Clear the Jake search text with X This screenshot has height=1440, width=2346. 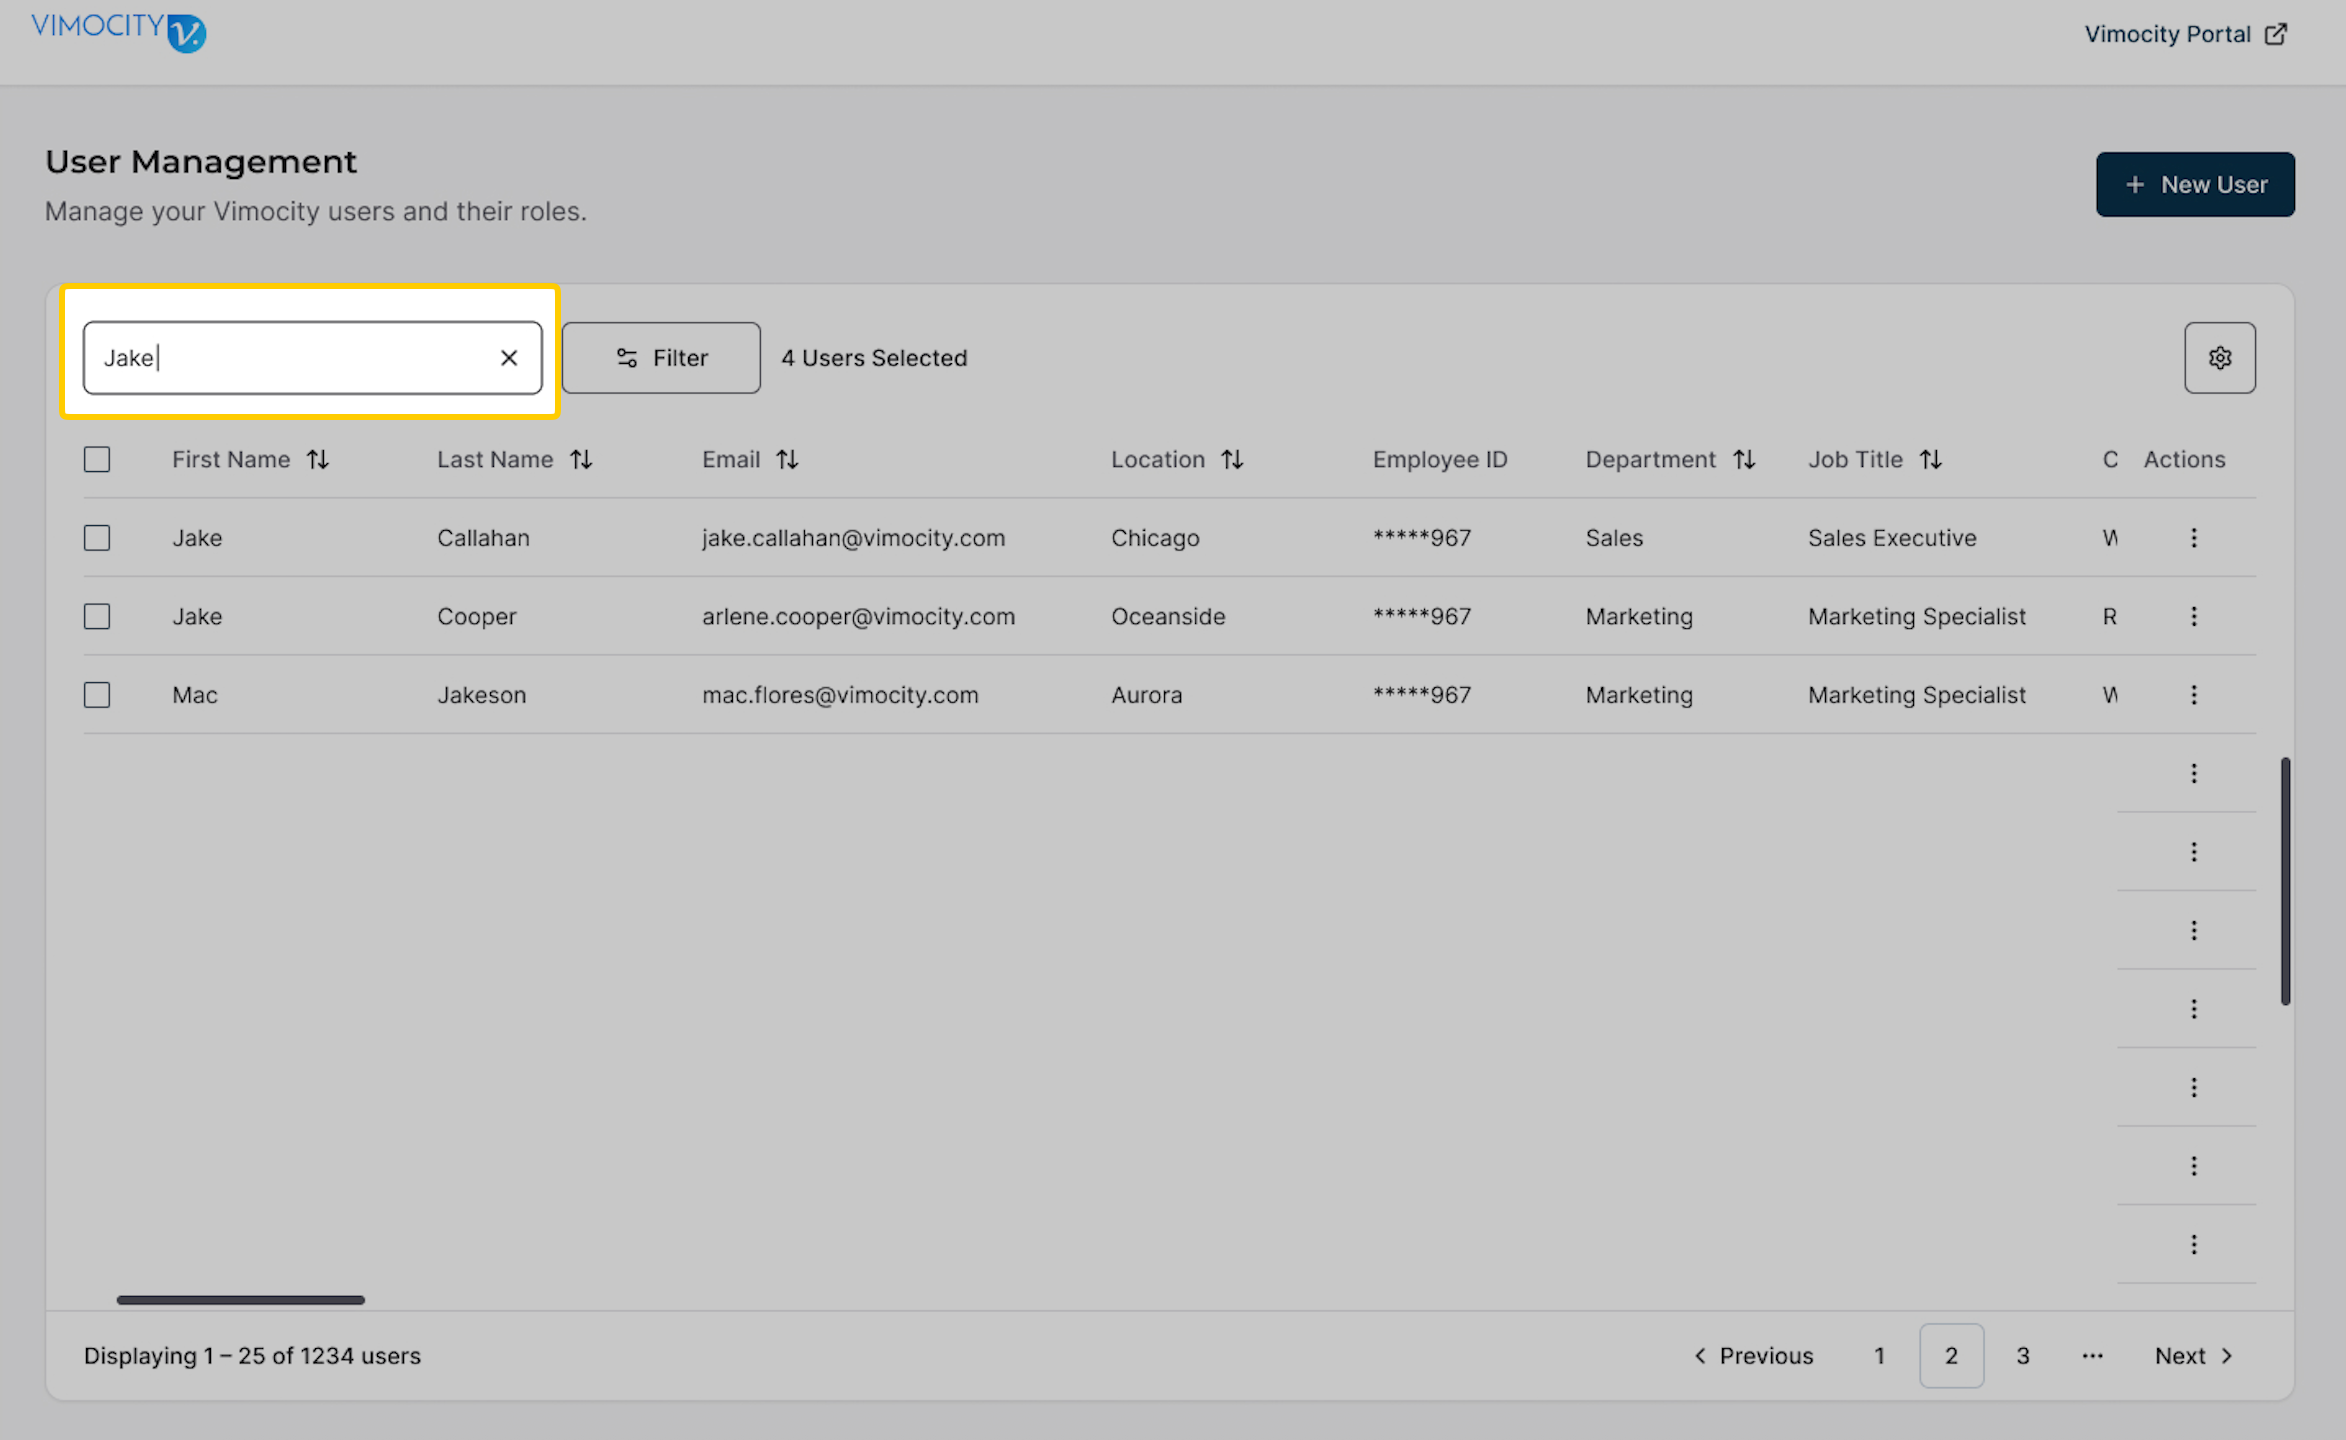pyautogui.click(x=509, y=358)
